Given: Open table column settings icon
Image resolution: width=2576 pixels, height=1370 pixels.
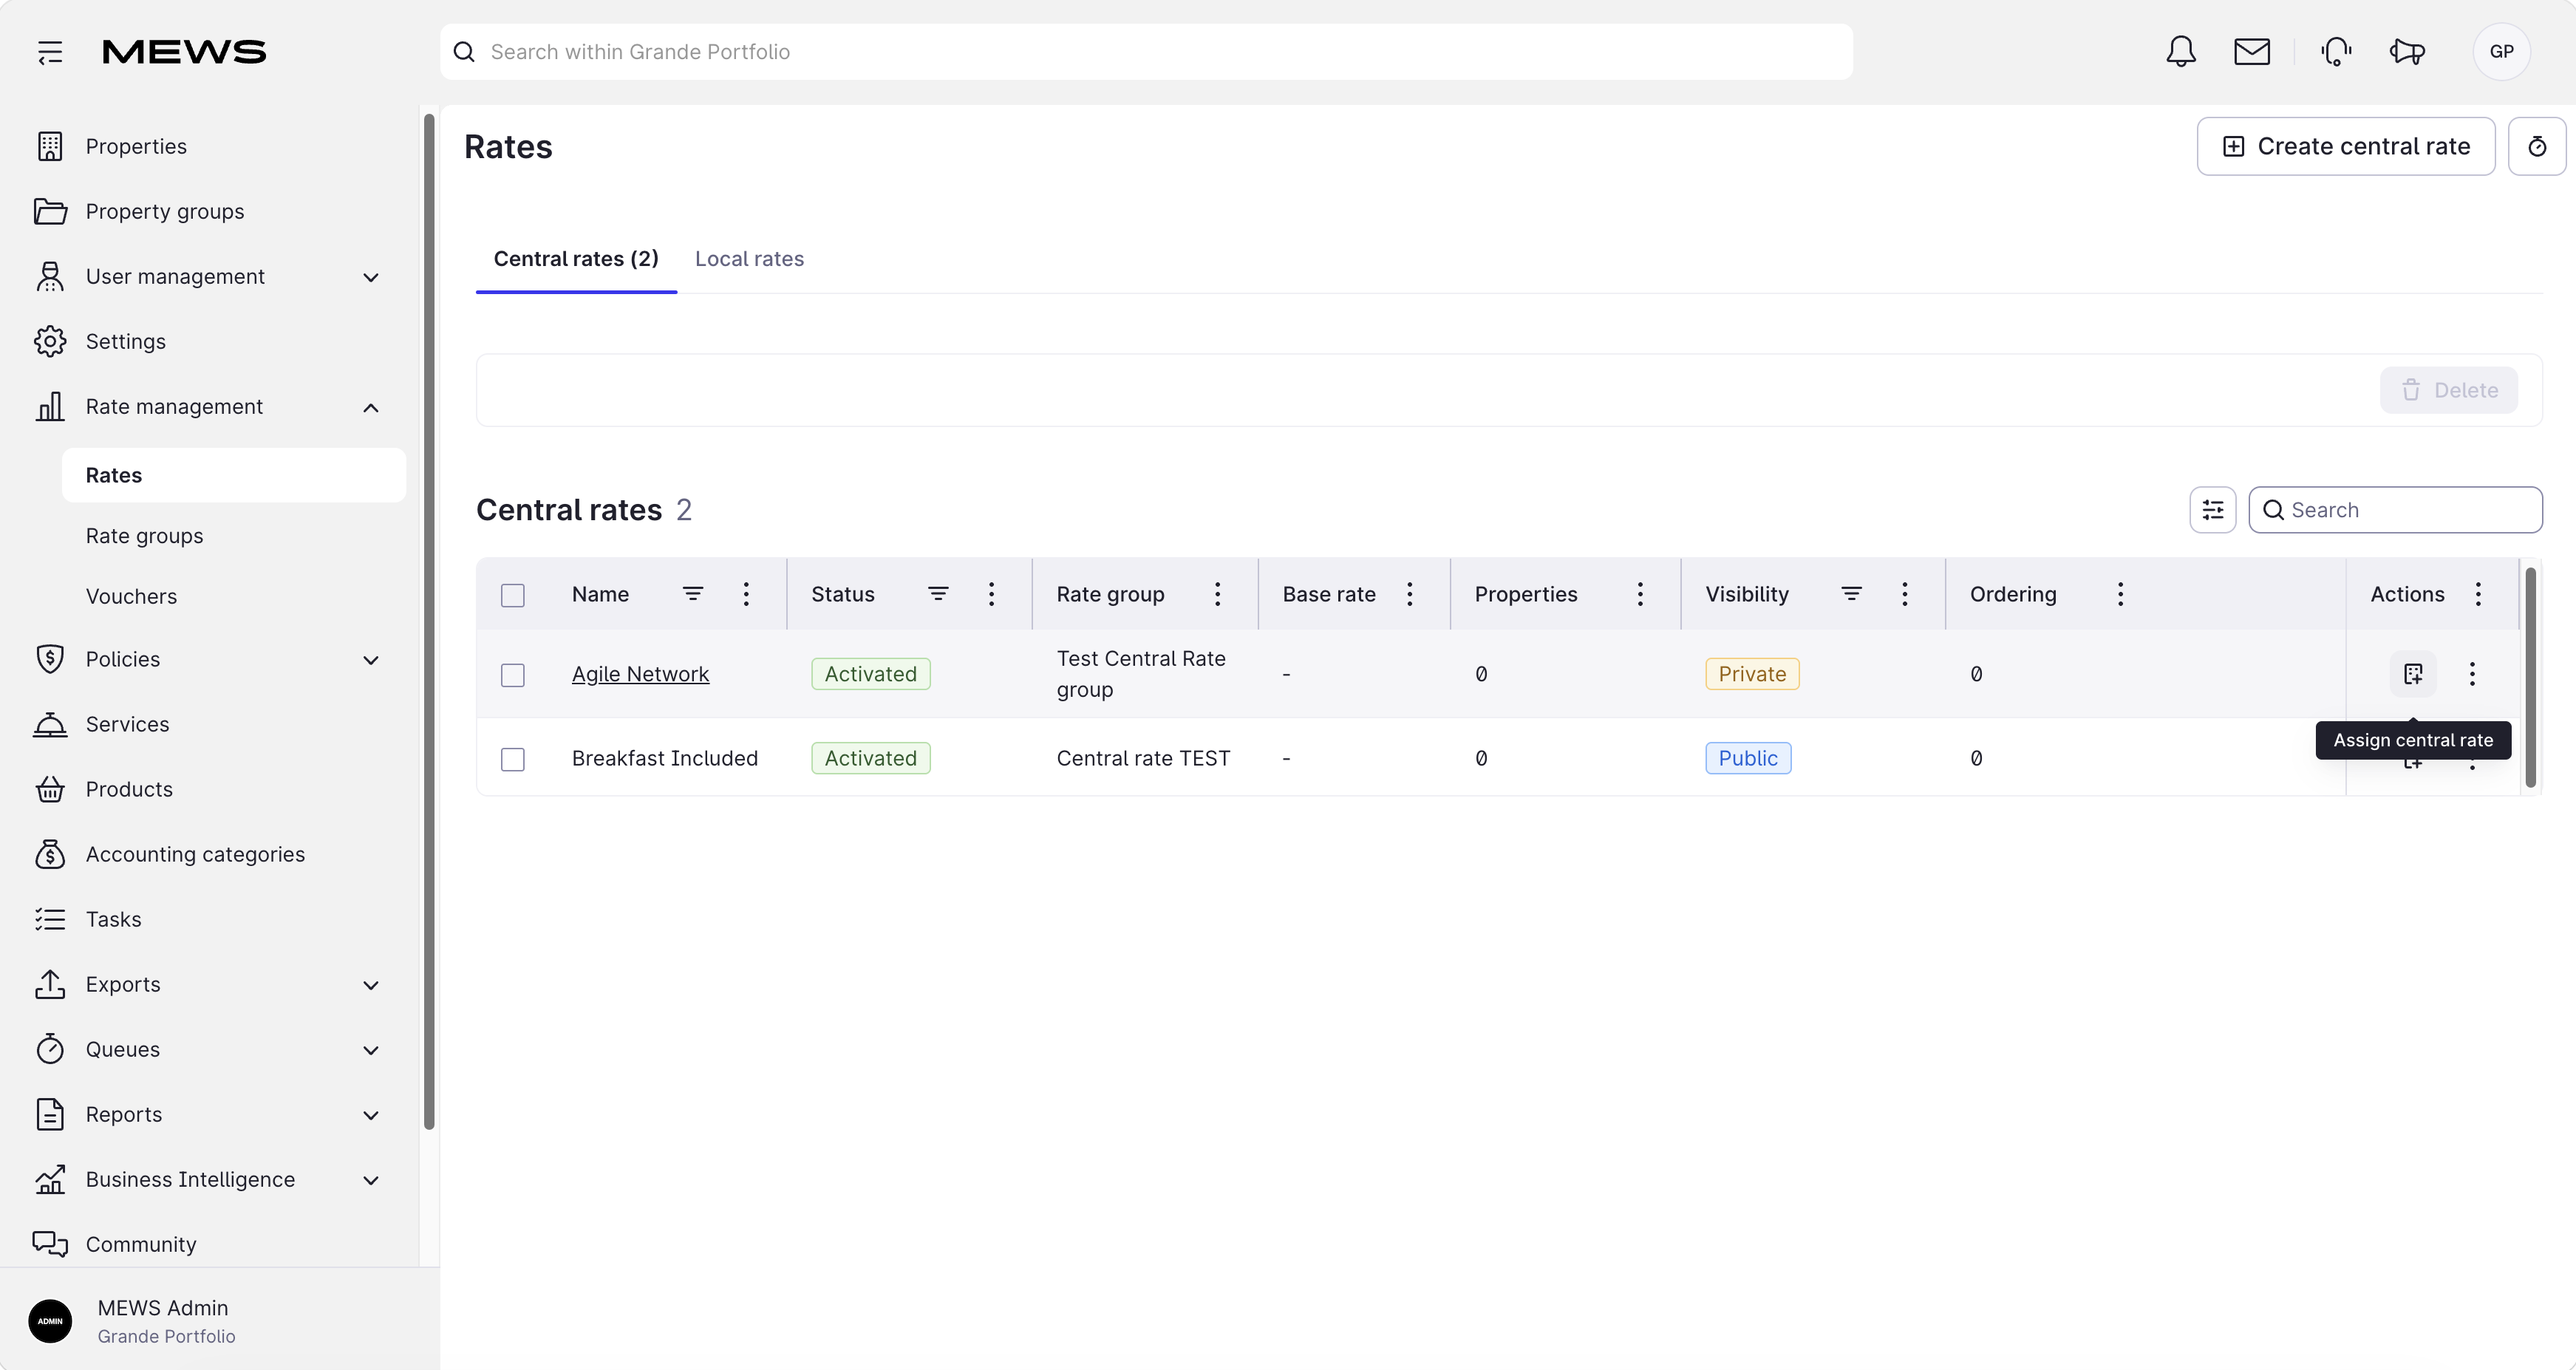Looking at the screenshot, I should (x=2213, y=510).
